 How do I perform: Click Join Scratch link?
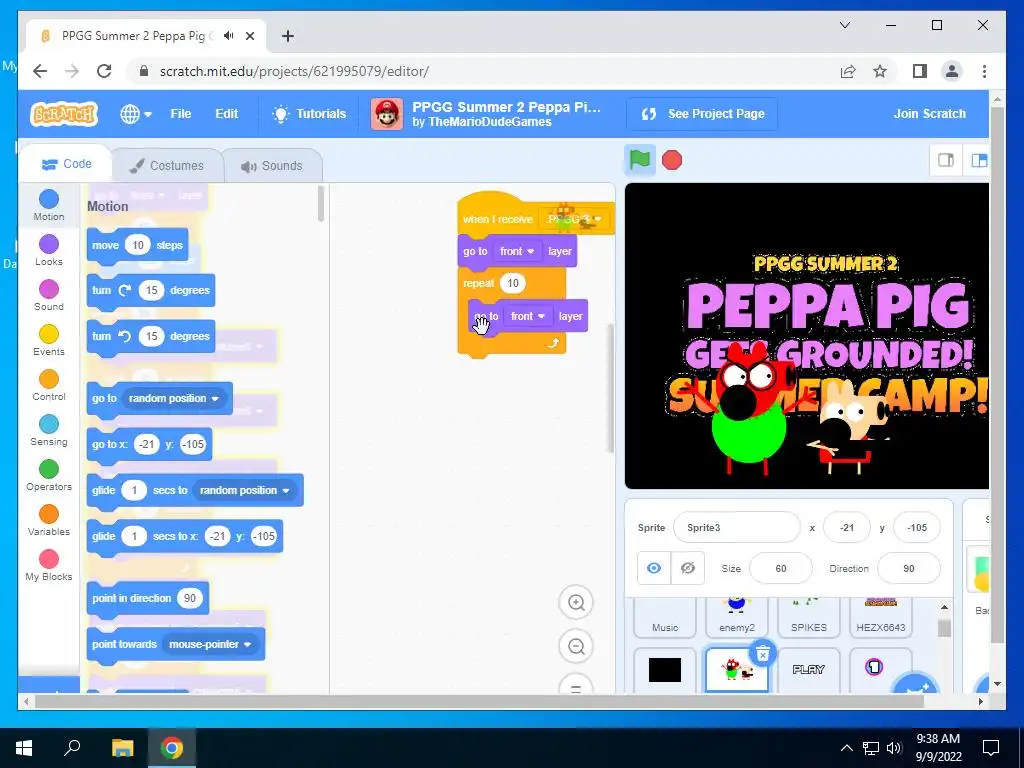pyautogui.click(x=929, y=114)
